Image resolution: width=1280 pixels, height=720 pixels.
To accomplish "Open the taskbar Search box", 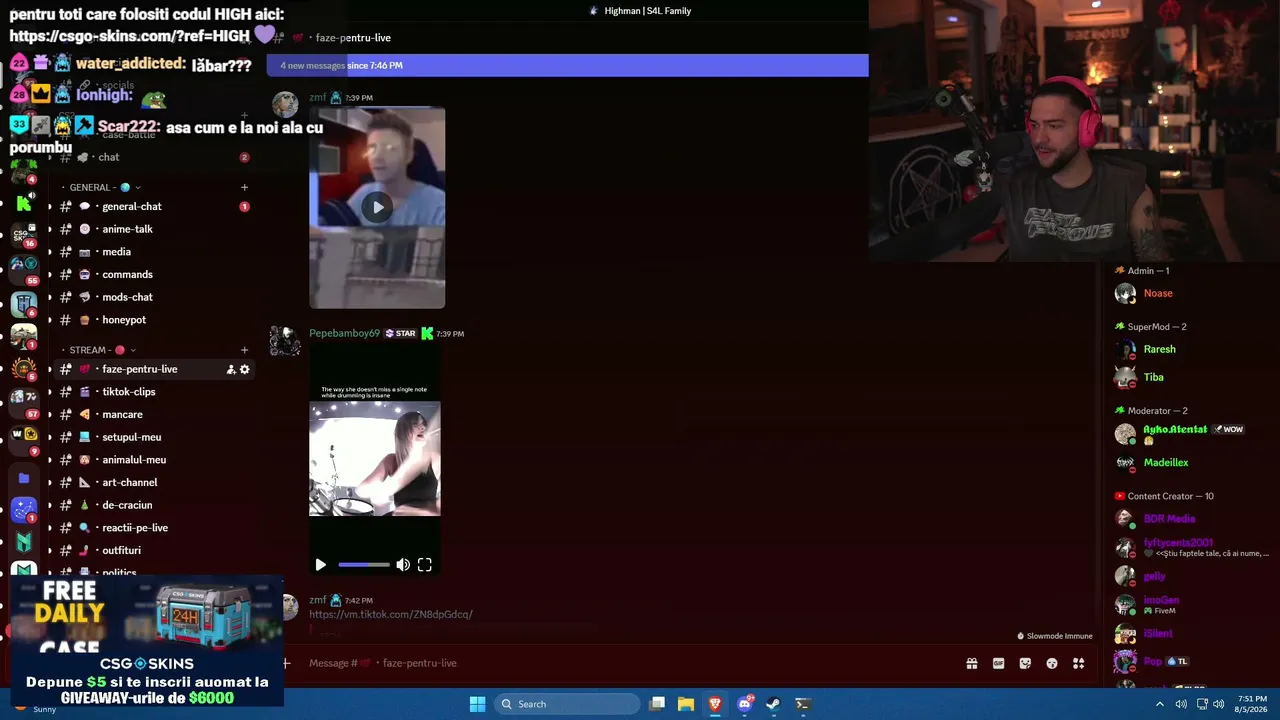I will (568, 704).
